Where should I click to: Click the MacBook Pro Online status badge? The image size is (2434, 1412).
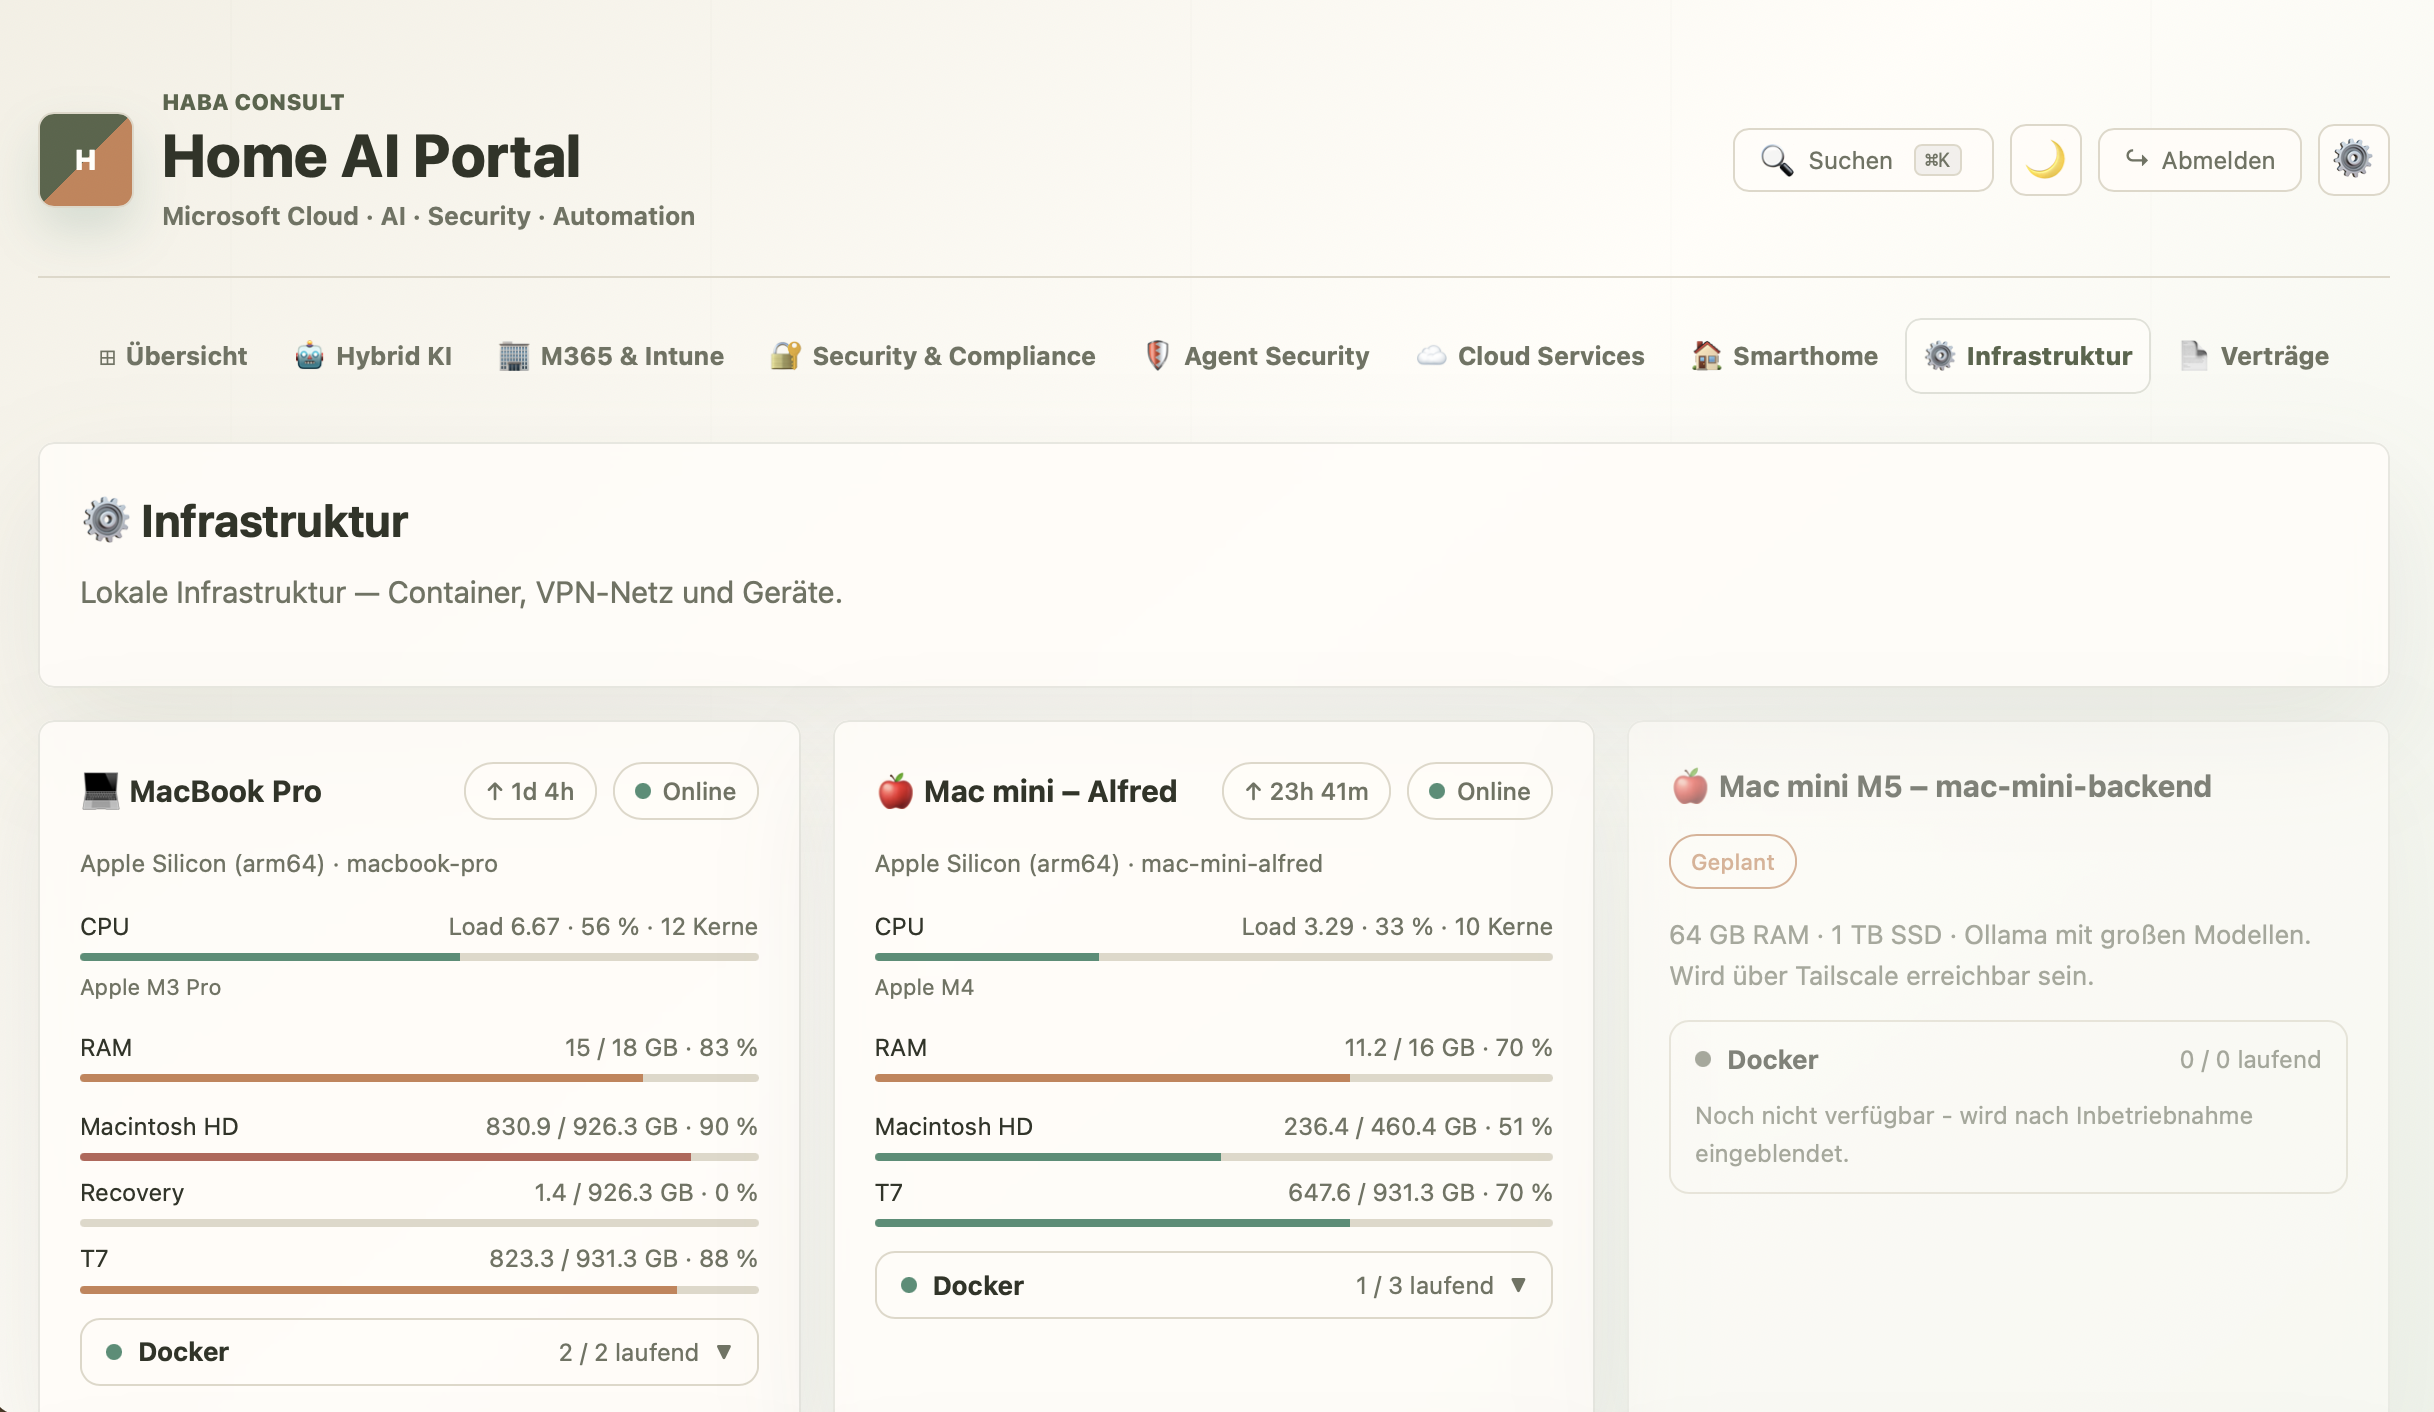(x=686, y=791)
